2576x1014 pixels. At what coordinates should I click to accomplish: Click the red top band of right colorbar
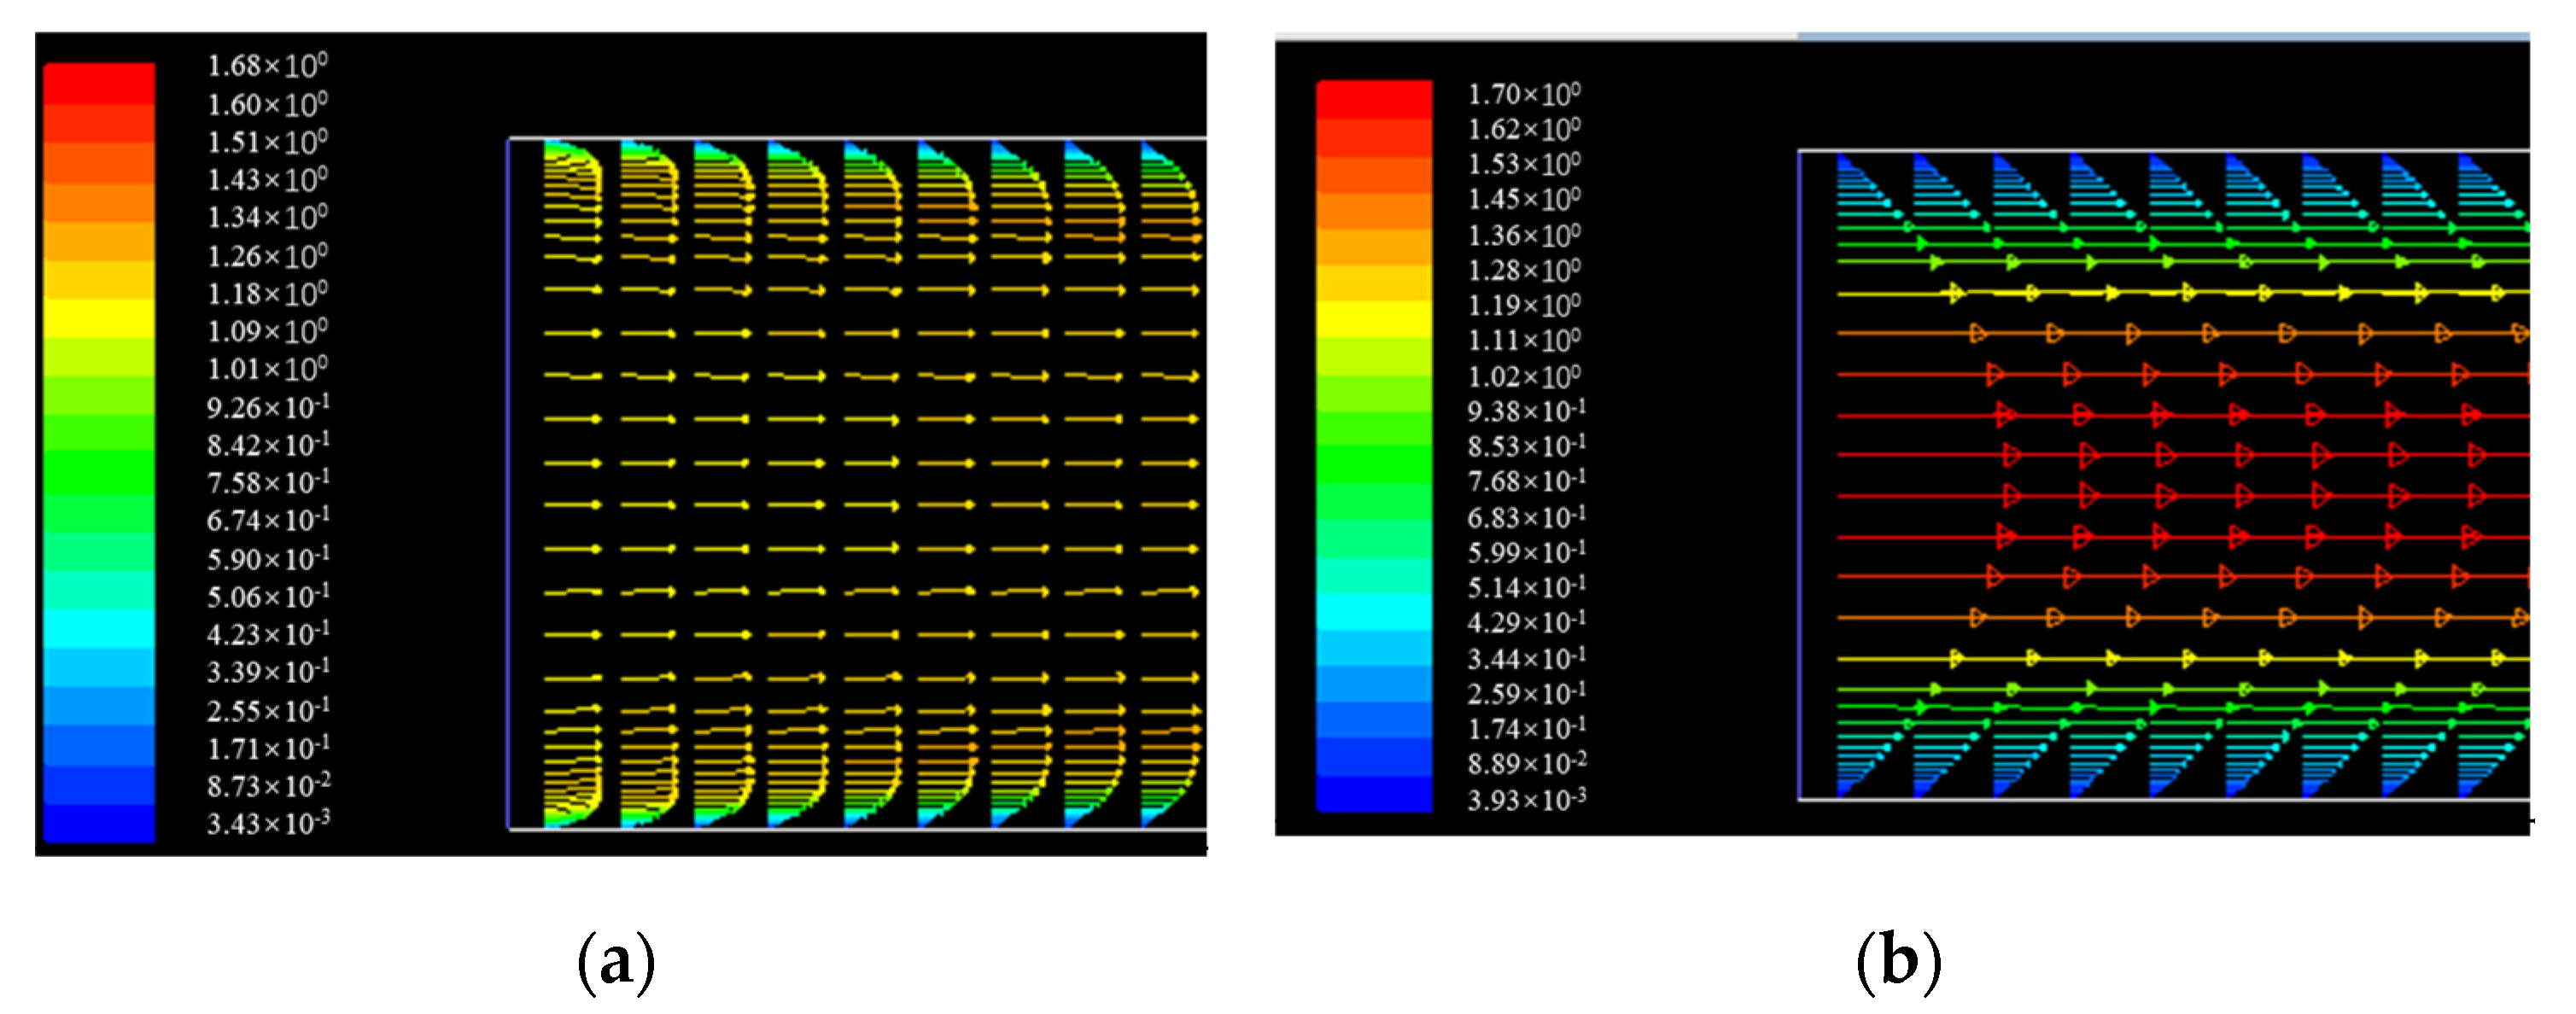point(1373,99)
